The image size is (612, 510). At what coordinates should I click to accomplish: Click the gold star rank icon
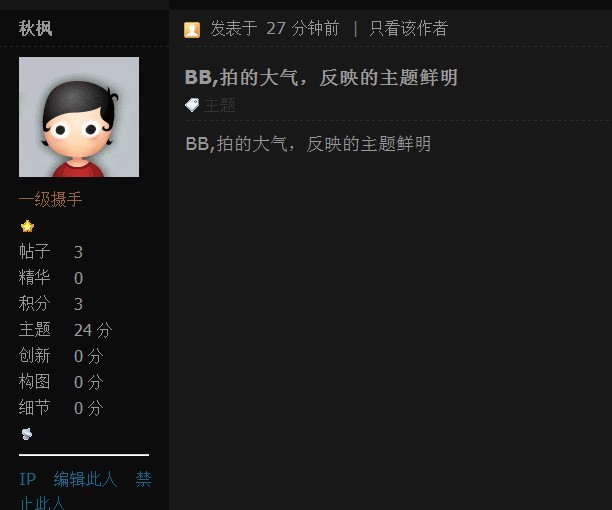coord(27,226)
